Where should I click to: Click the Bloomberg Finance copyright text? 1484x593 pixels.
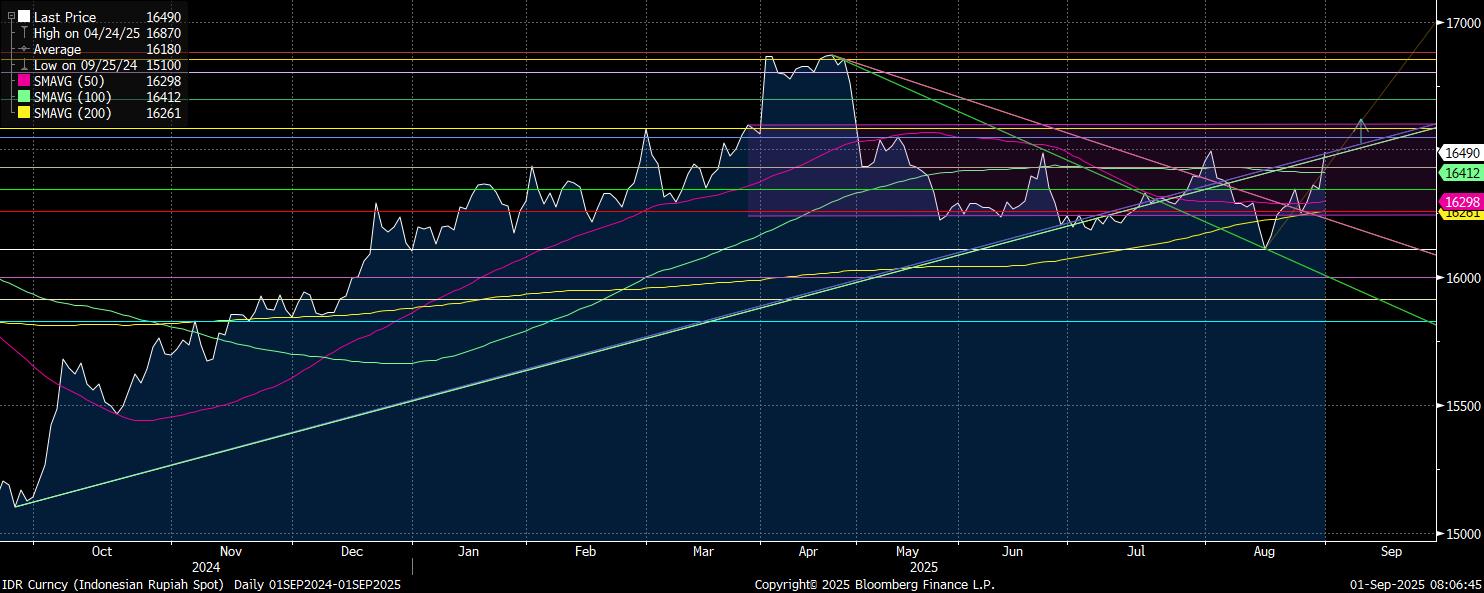[x=874, y=584]
